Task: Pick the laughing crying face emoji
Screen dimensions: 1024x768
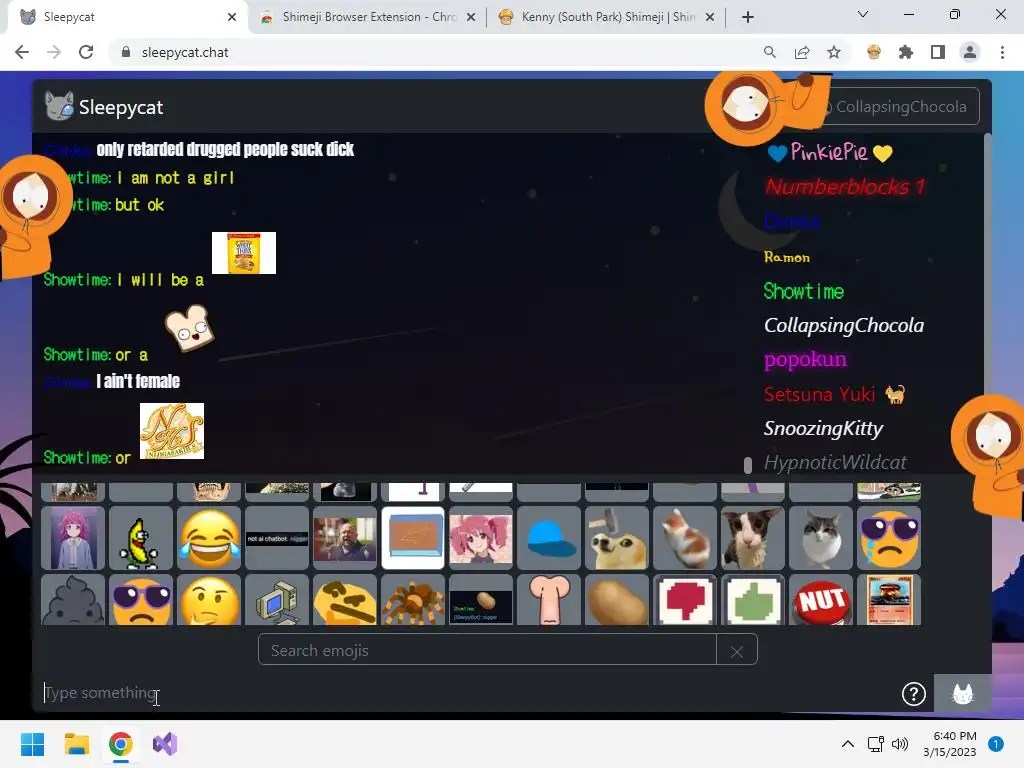Action: pyautogui.click(x=209, y=538)
